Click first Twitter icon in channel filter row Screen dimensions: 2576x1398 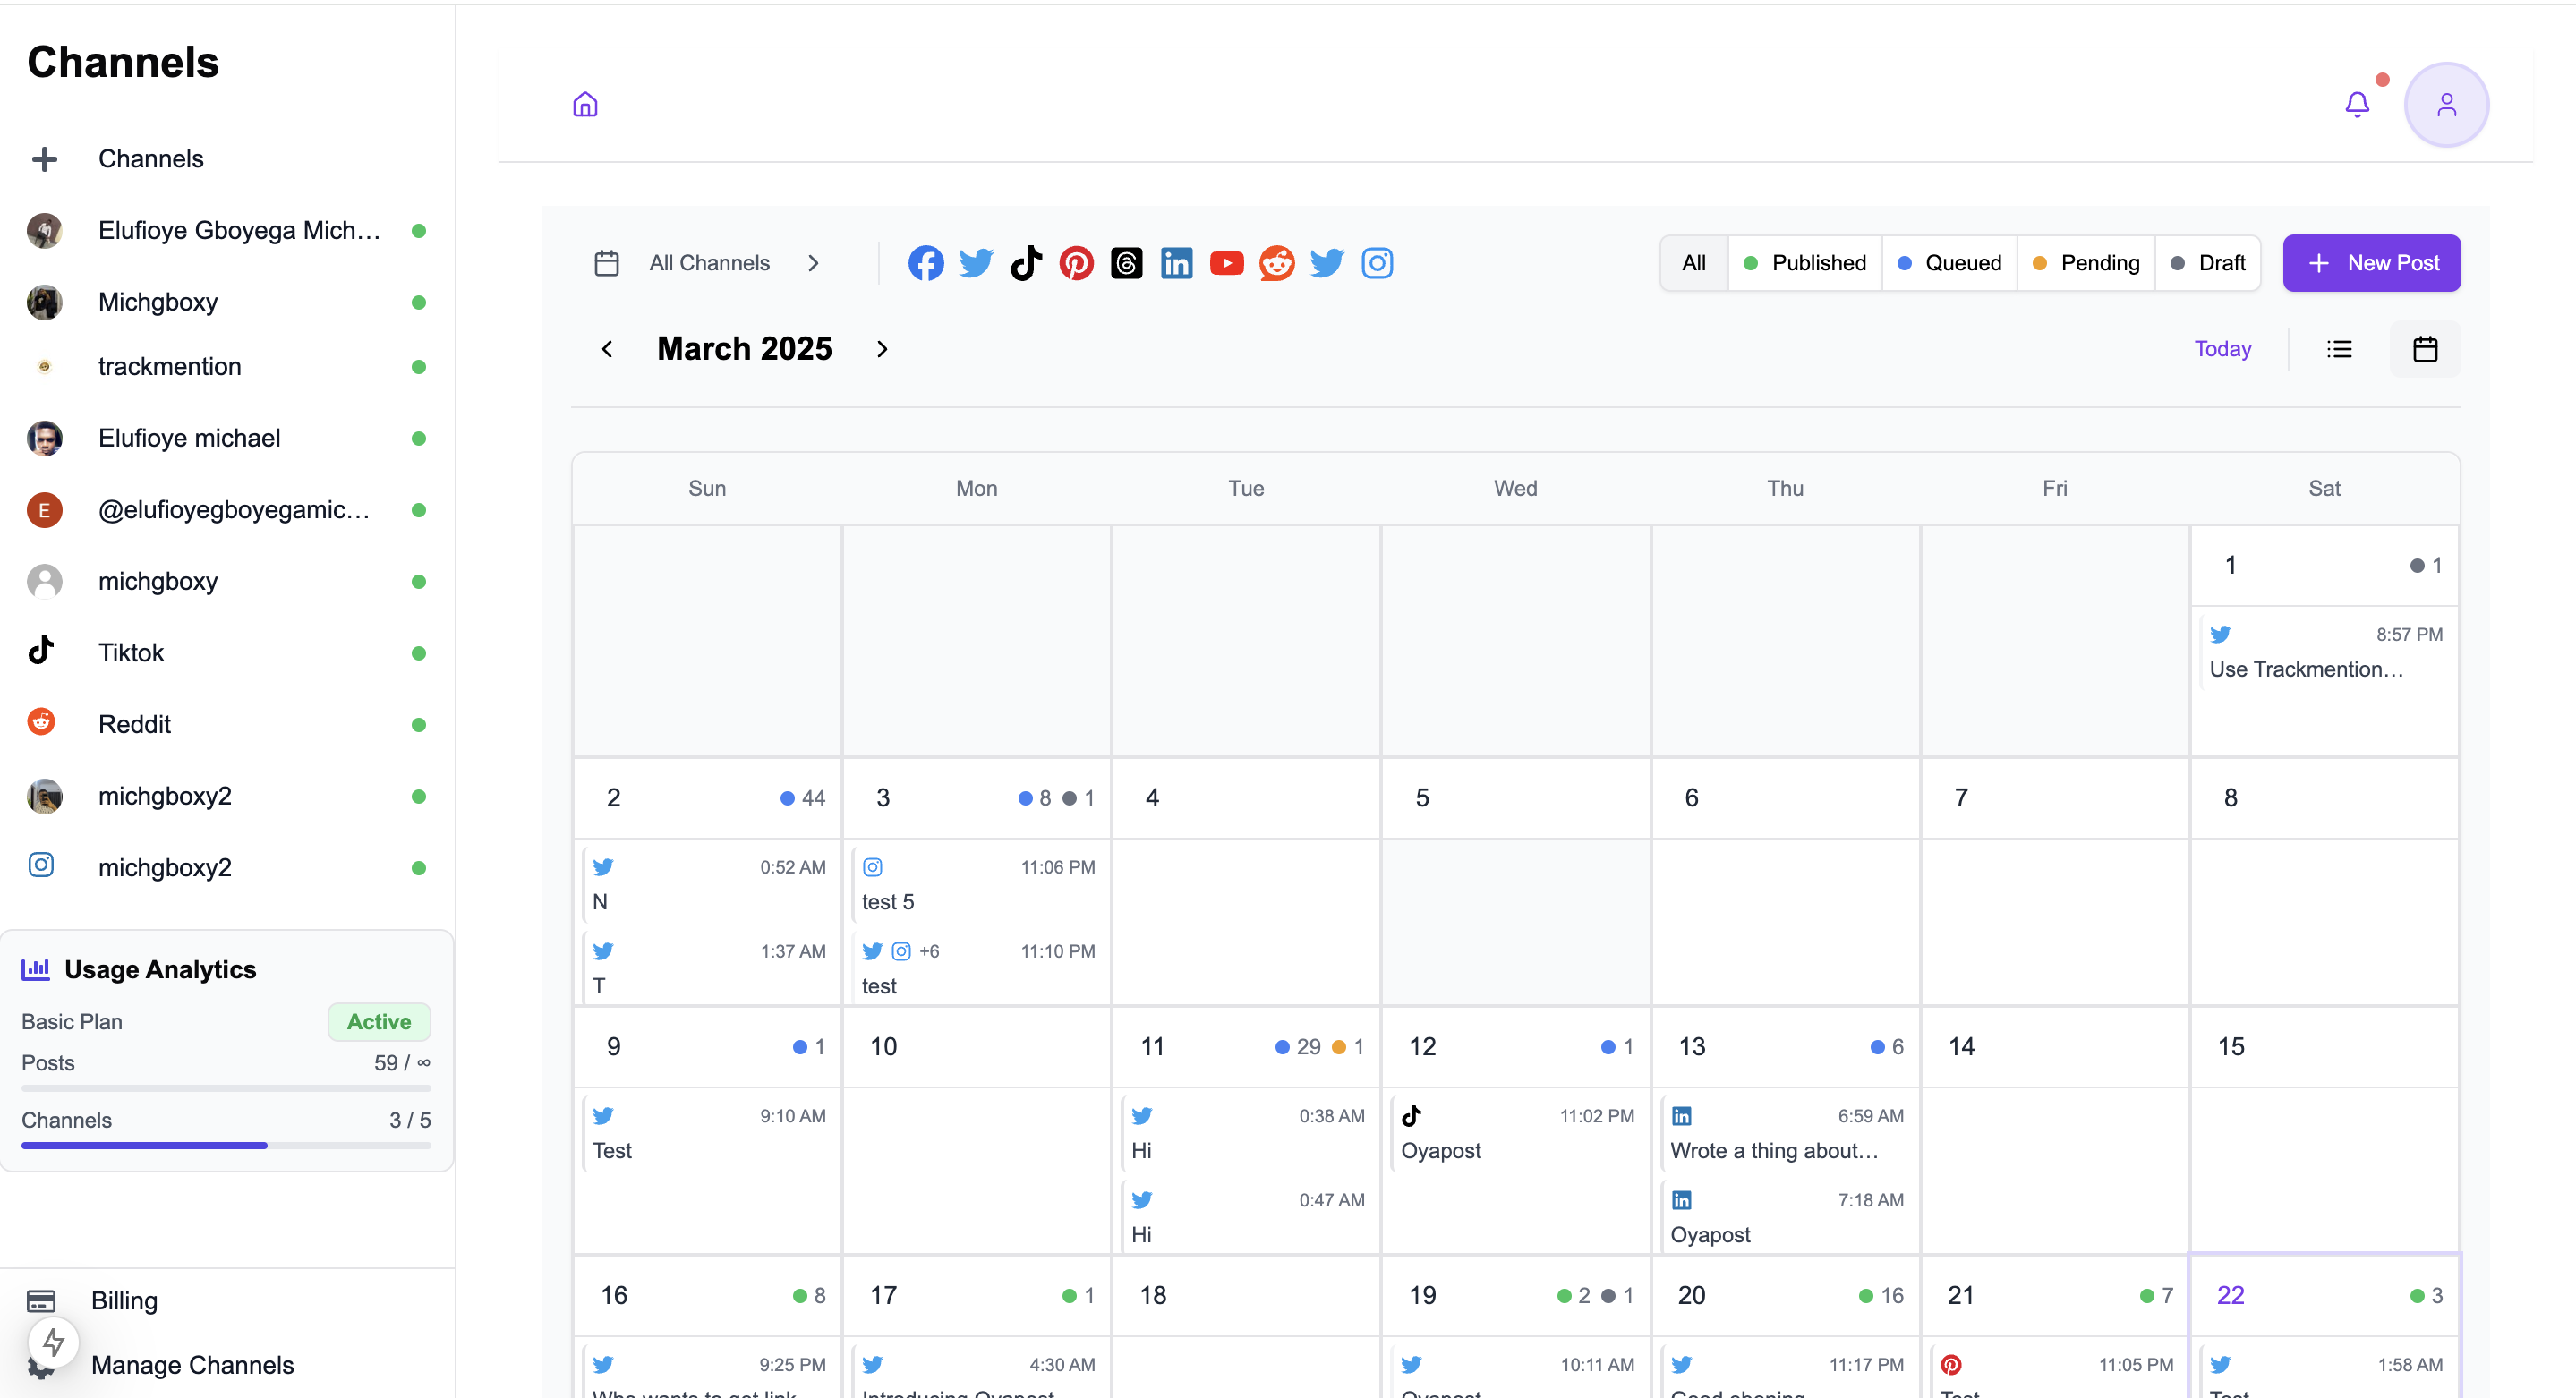[976, 263]
